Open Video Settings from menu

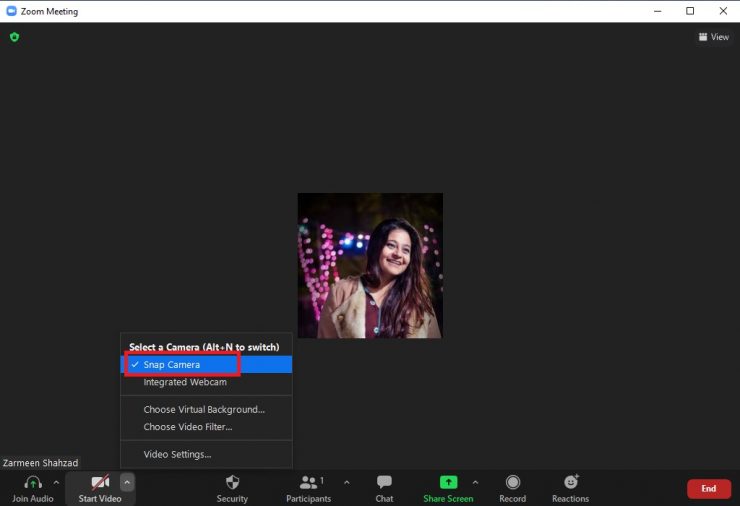pyautogui.click(x=206, y=454)
